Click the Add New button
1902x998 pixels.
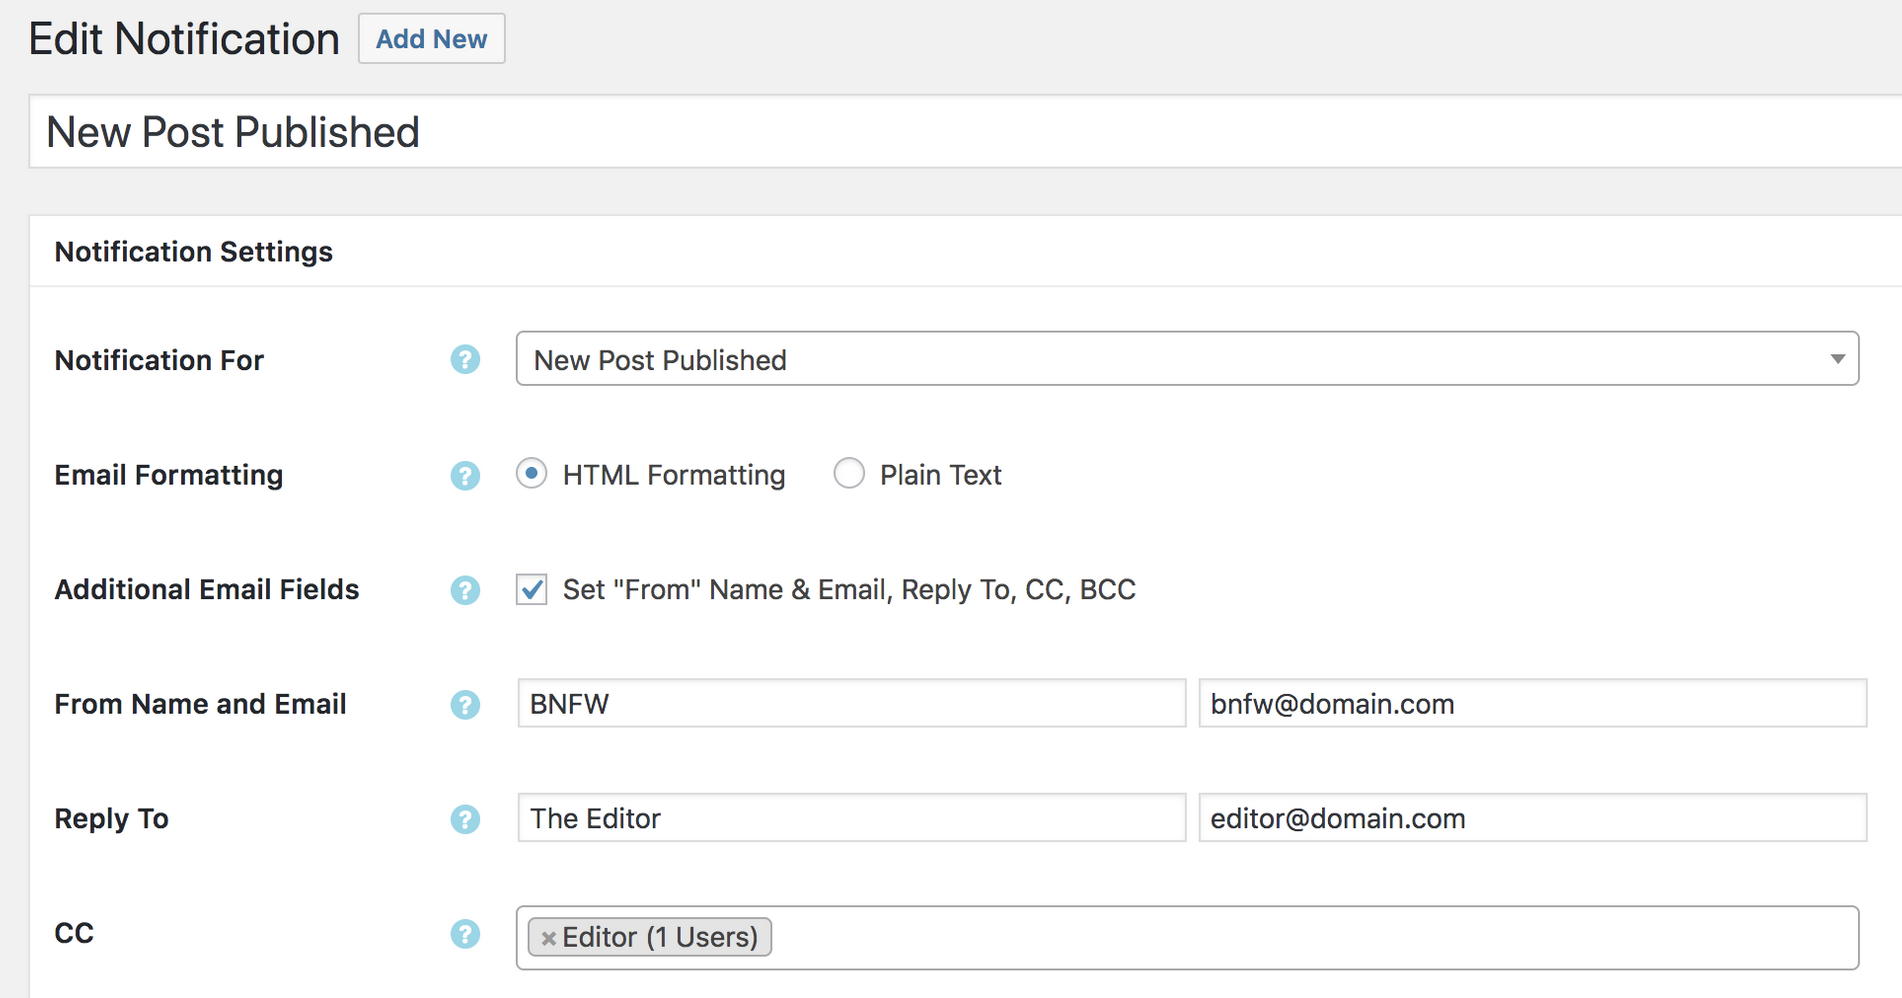tap(431, 38)
